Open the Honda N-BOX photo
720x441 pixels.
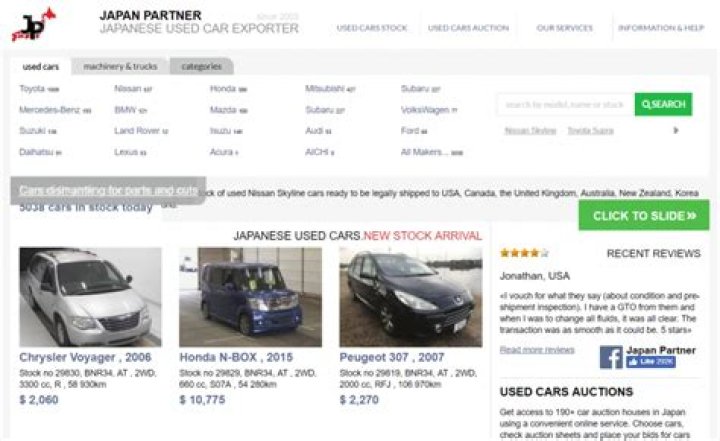(250, 297)
